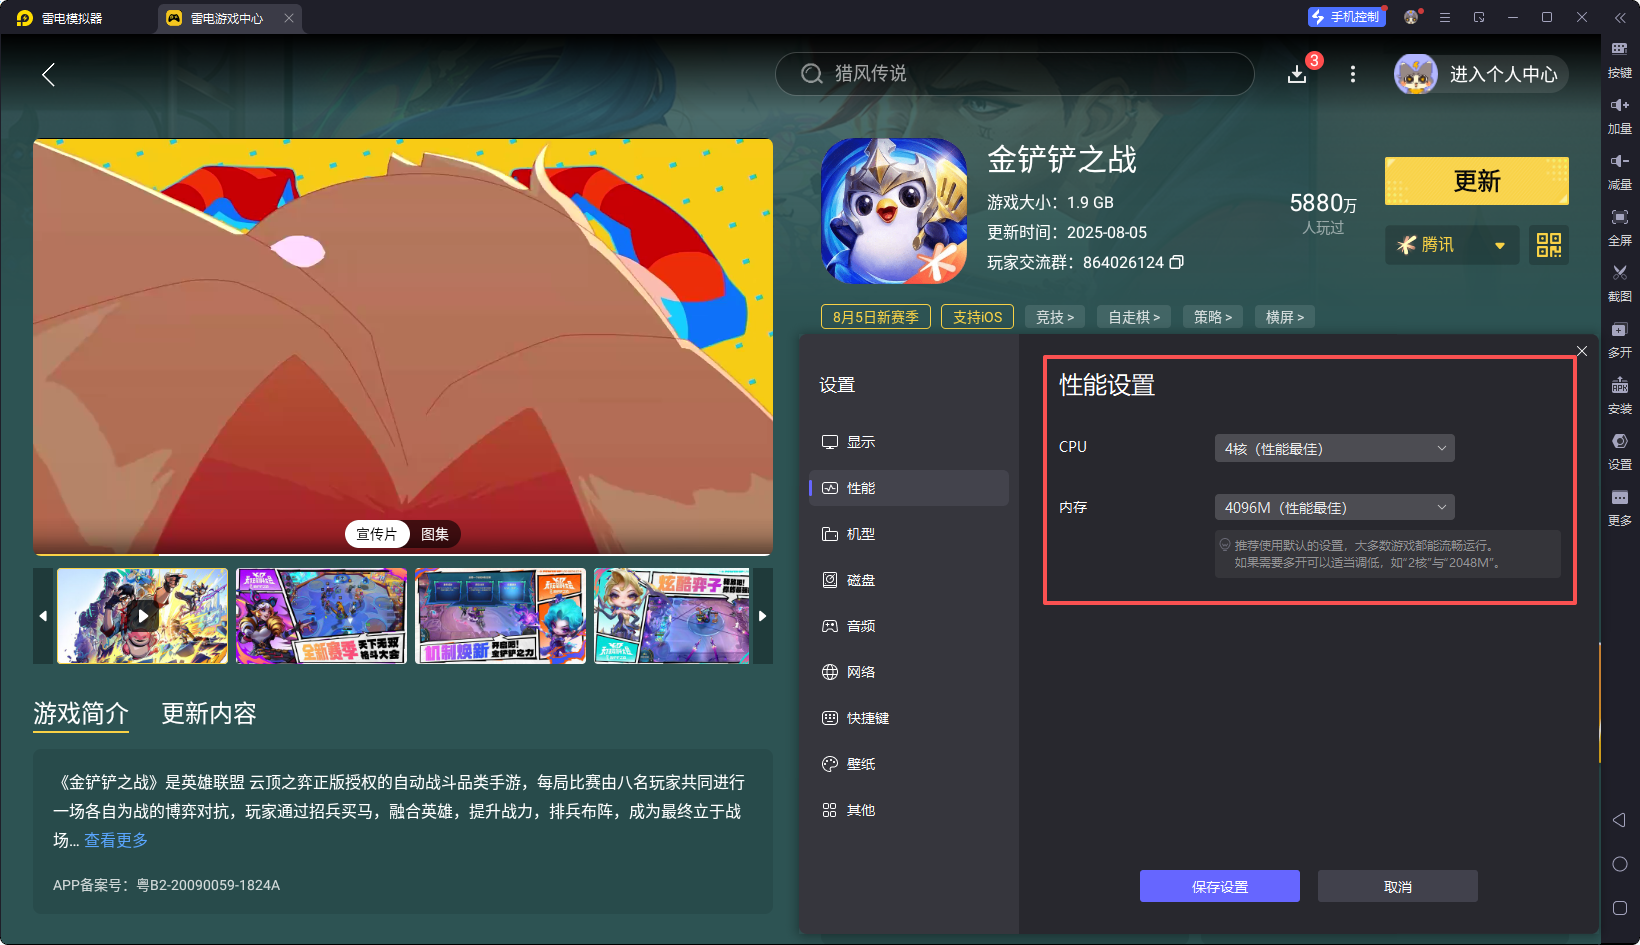
Task: Select the 性能 performance settings section
Action: pos(909,488)
